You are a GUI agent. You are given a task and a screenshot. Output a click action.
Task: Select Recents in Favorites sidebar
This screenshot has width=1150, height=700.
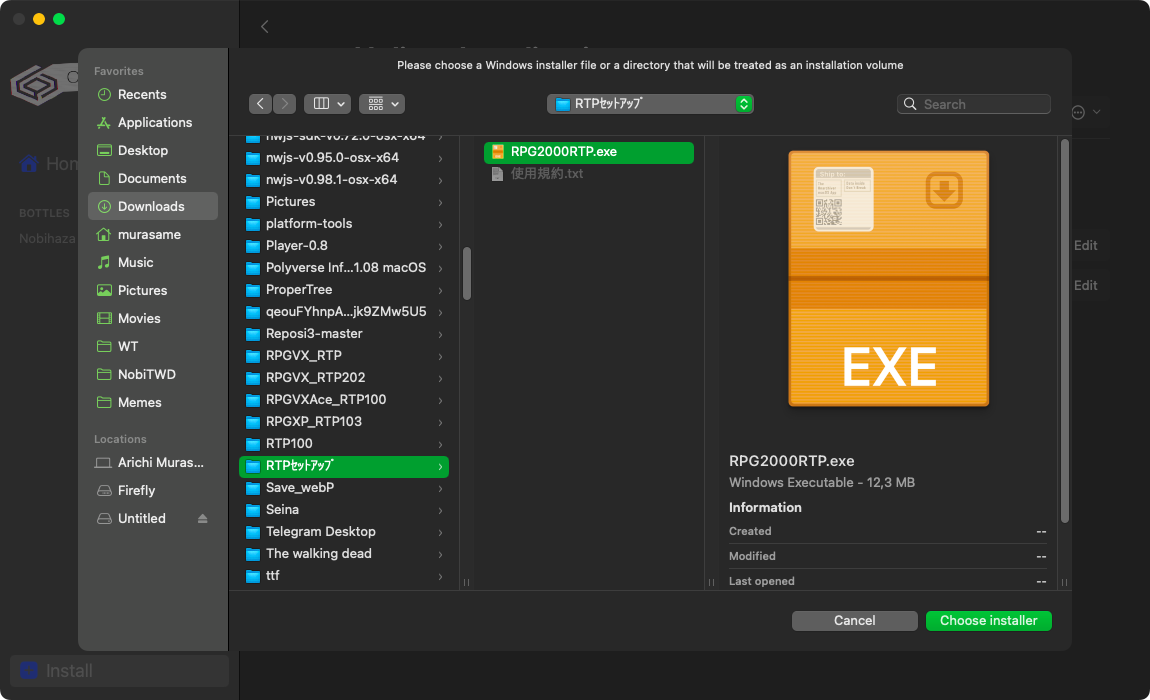pyautogui.click(x=142, y=94)
